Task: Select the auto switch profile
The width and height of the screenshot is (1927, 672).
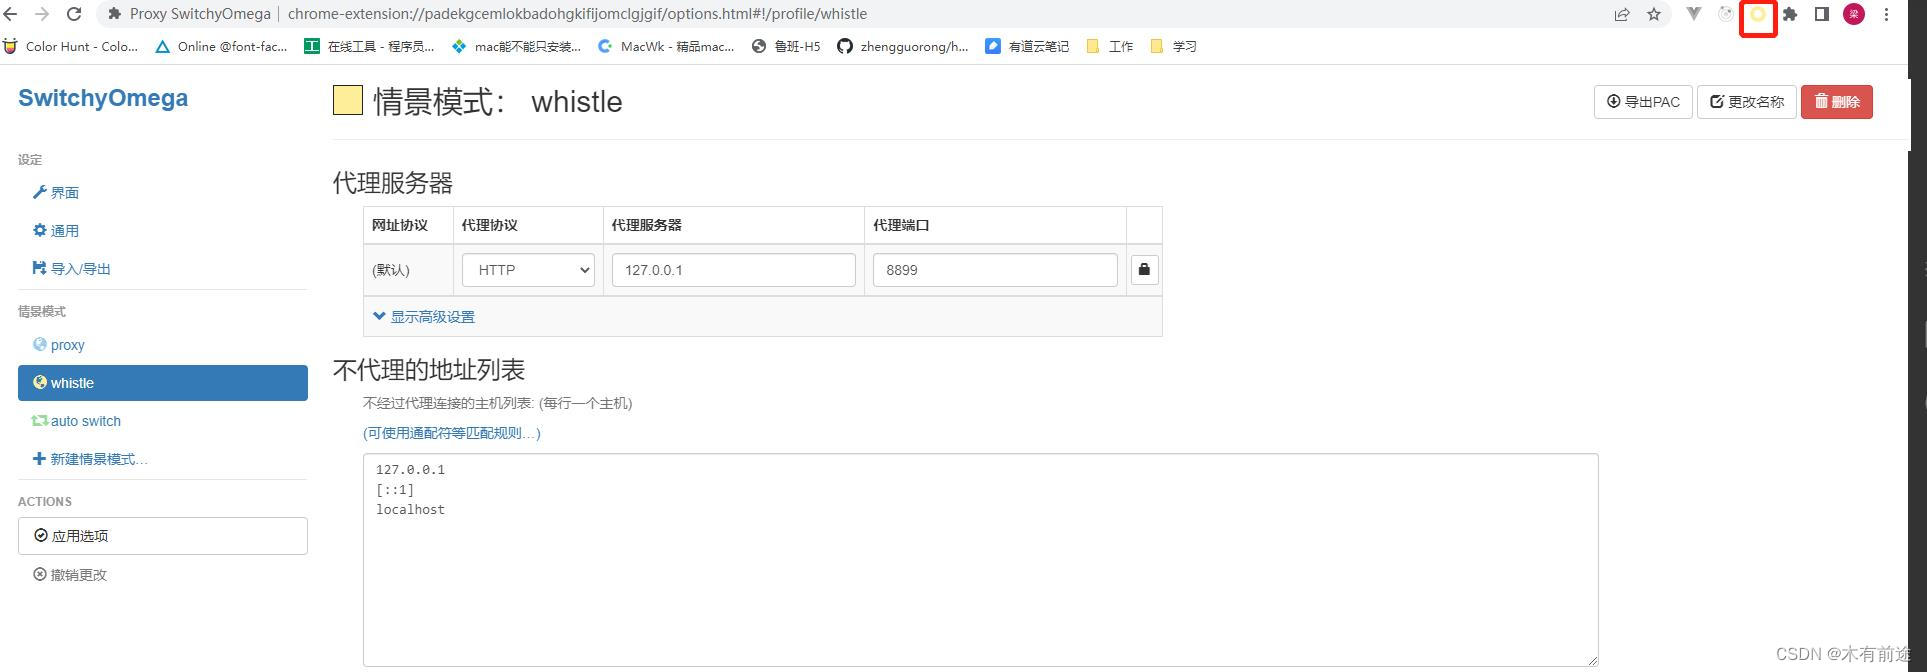Action: pos(163,421)
